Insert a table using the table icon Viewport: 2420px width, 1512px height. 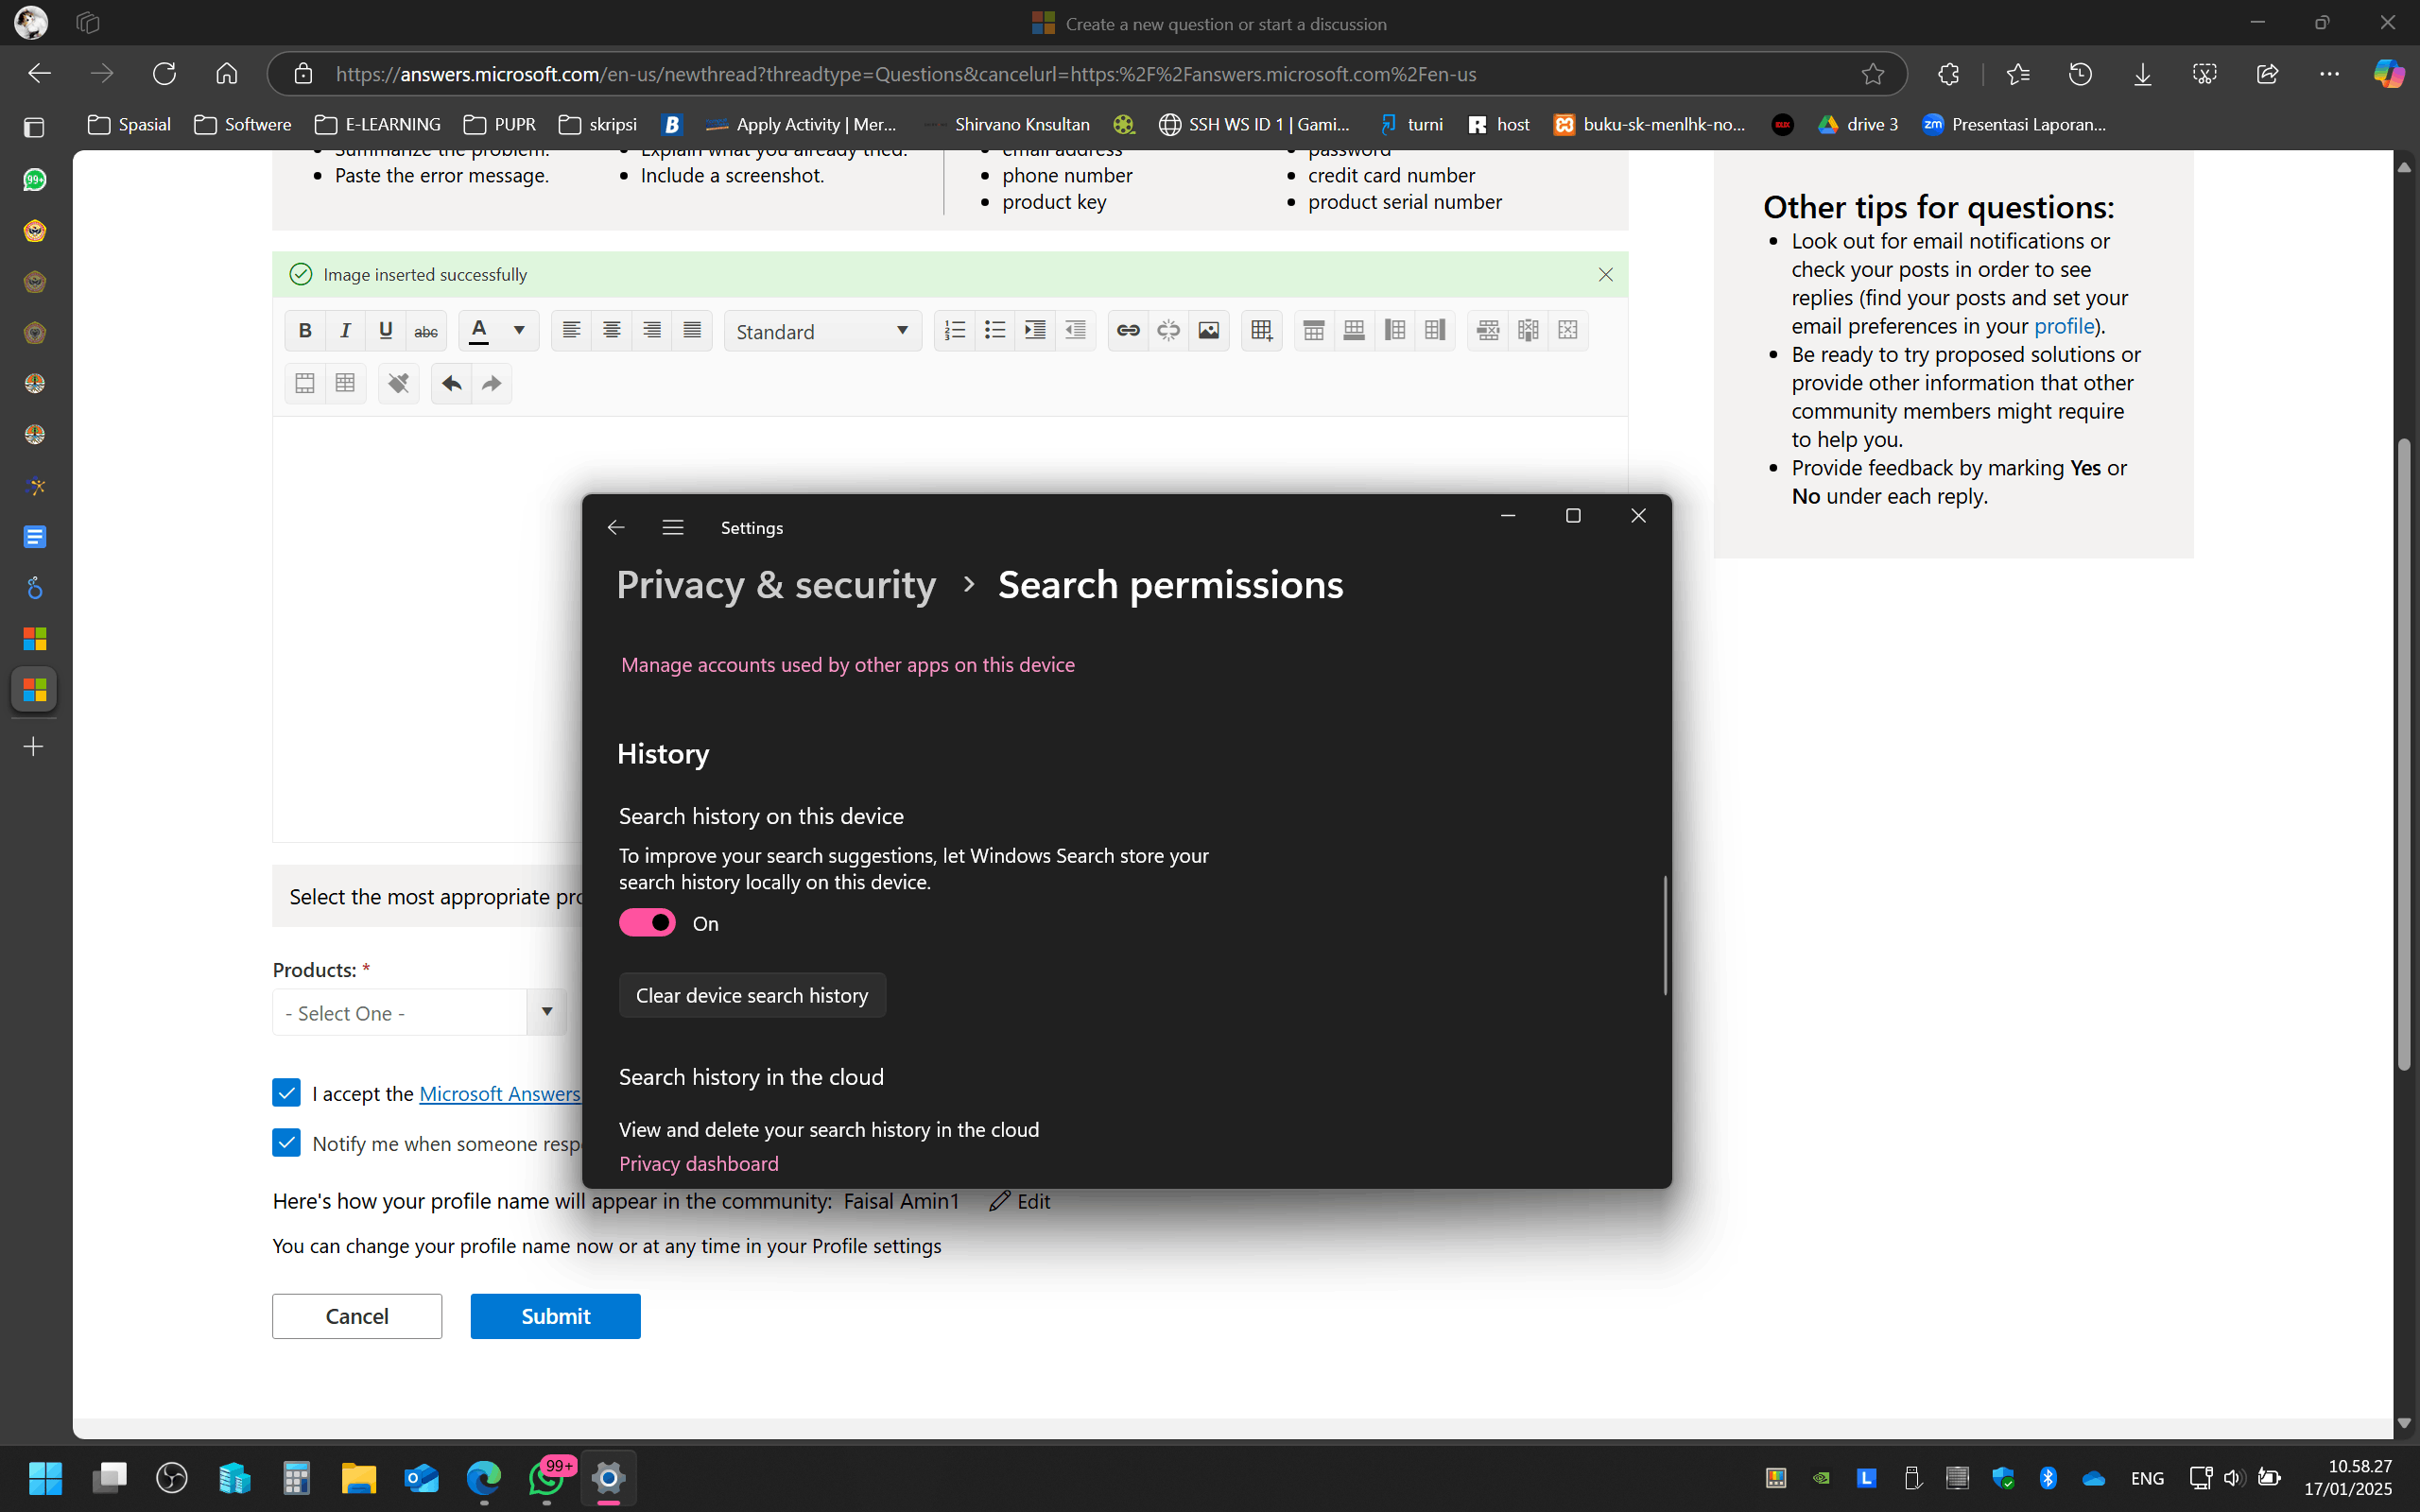(x=1261, y=330)
